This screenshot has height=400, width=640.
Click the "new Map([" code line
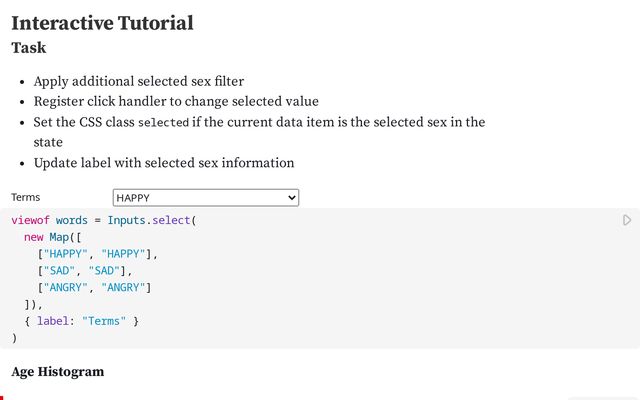point(58,237)
